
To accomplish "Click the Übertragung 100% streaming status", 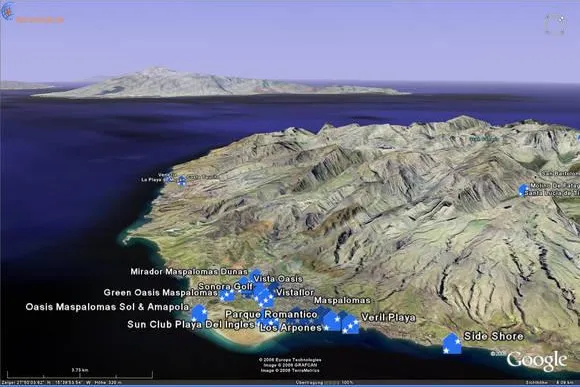I will pyautogui.click(x=324, y=383).
